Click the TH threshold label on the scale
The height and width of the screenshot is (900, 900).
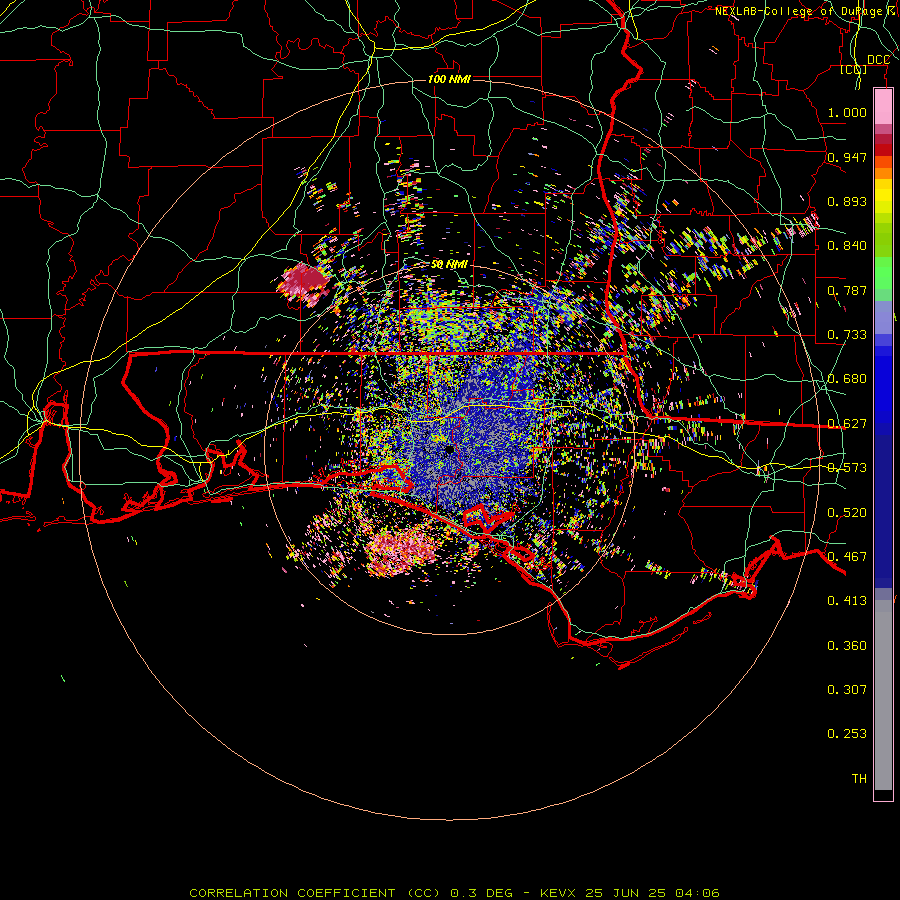(859, 779)
